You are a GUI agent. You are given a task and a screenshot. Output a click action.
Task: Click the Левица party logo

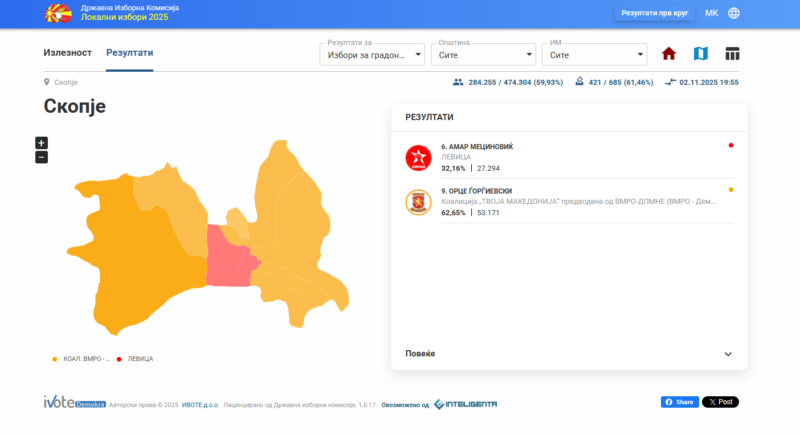click(x=416, y=157)
